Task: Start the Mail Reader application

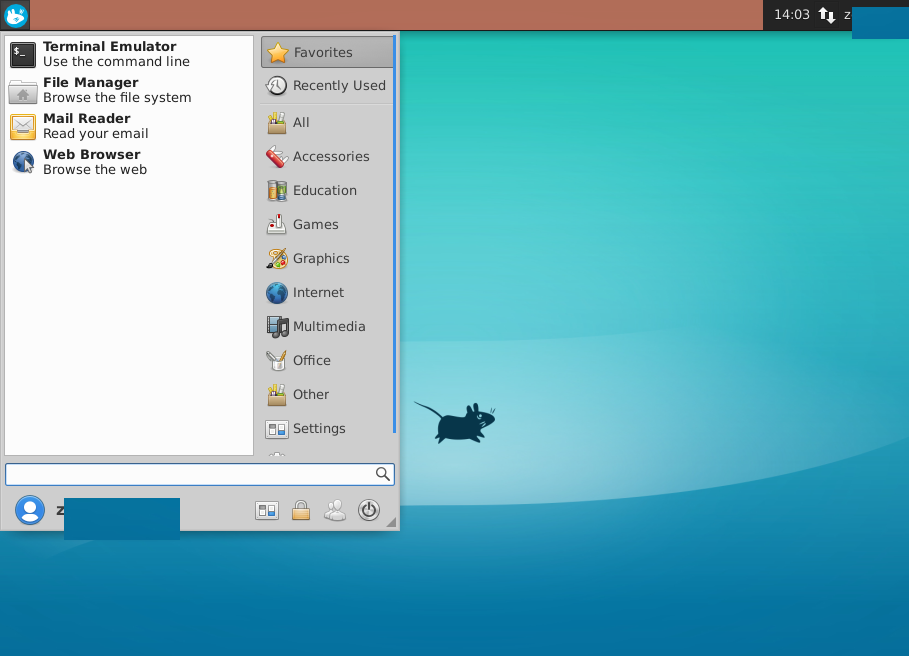Action: pos(94,126)
